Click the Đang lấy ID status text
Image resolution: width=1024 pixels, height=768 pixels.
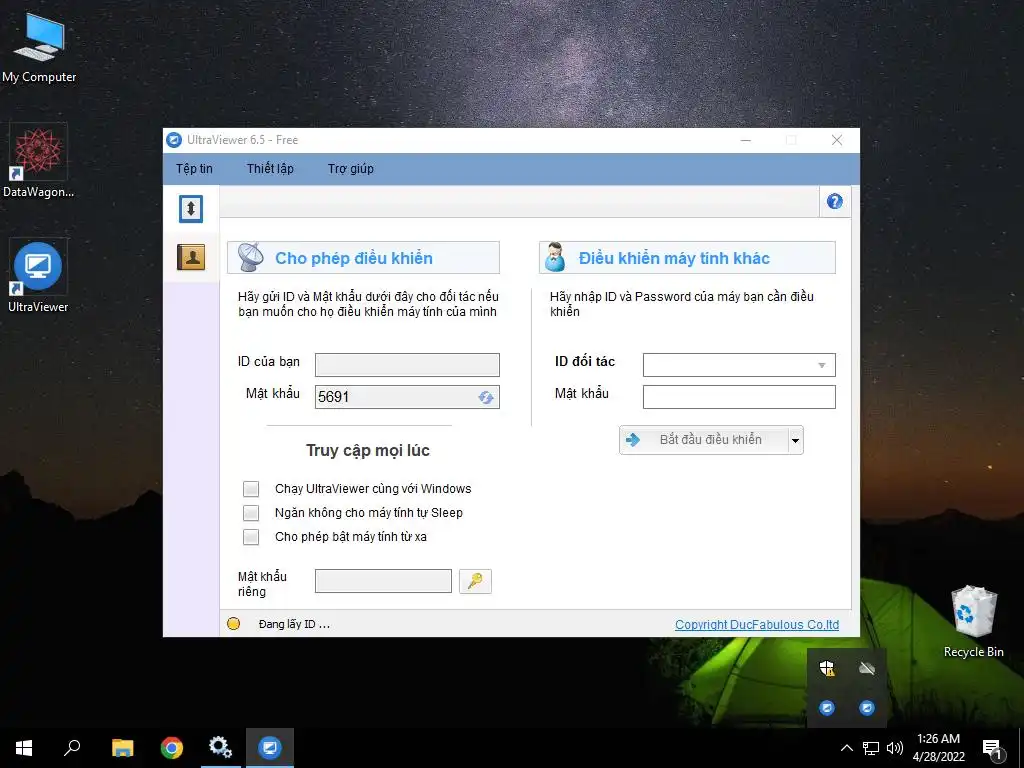pos(294,624)
